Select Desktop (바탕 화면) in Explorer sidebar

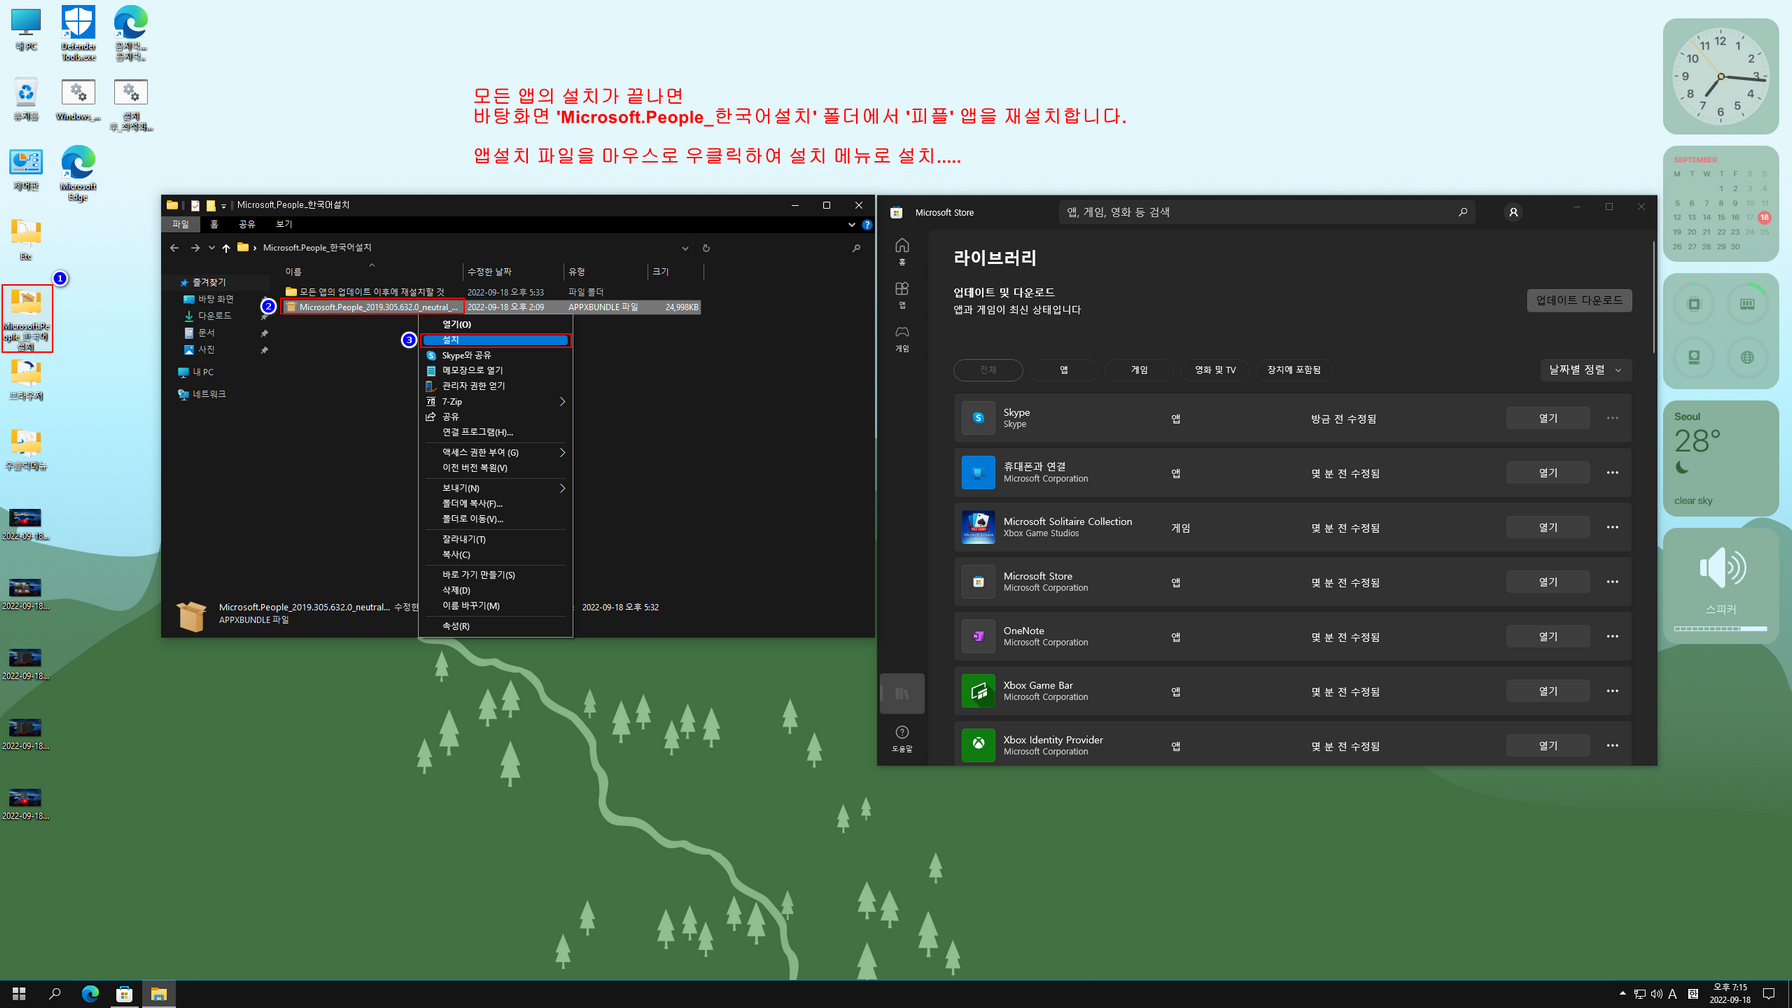click(x=215, y=299)
